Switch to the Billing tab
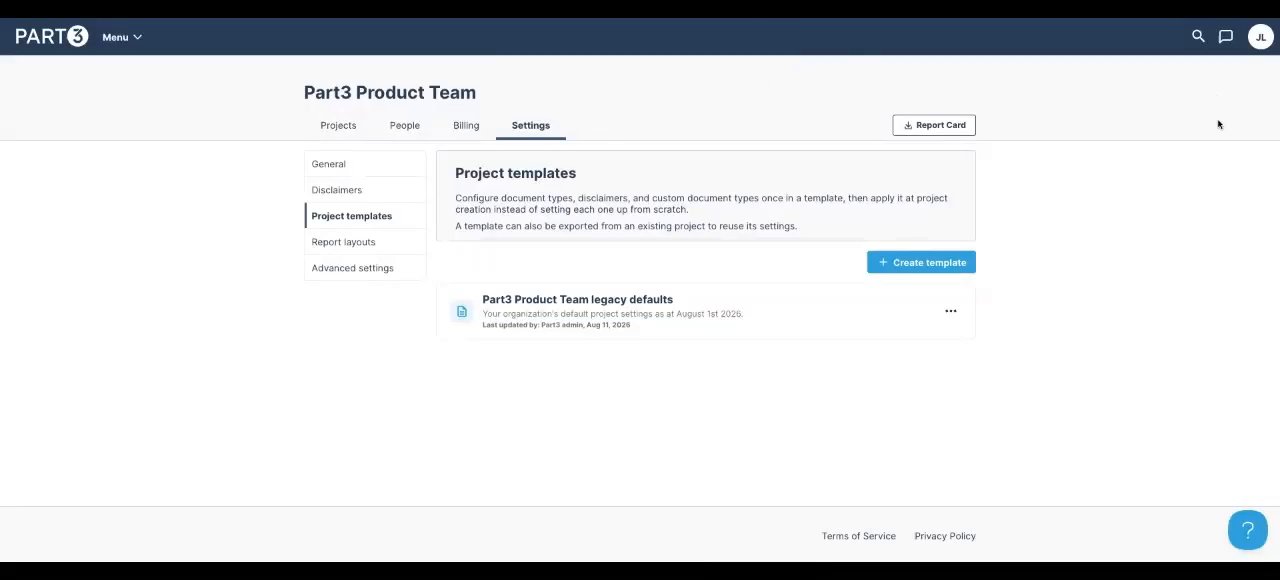Viewport: 1280px width, 580px height. click(x=466, y=125)
